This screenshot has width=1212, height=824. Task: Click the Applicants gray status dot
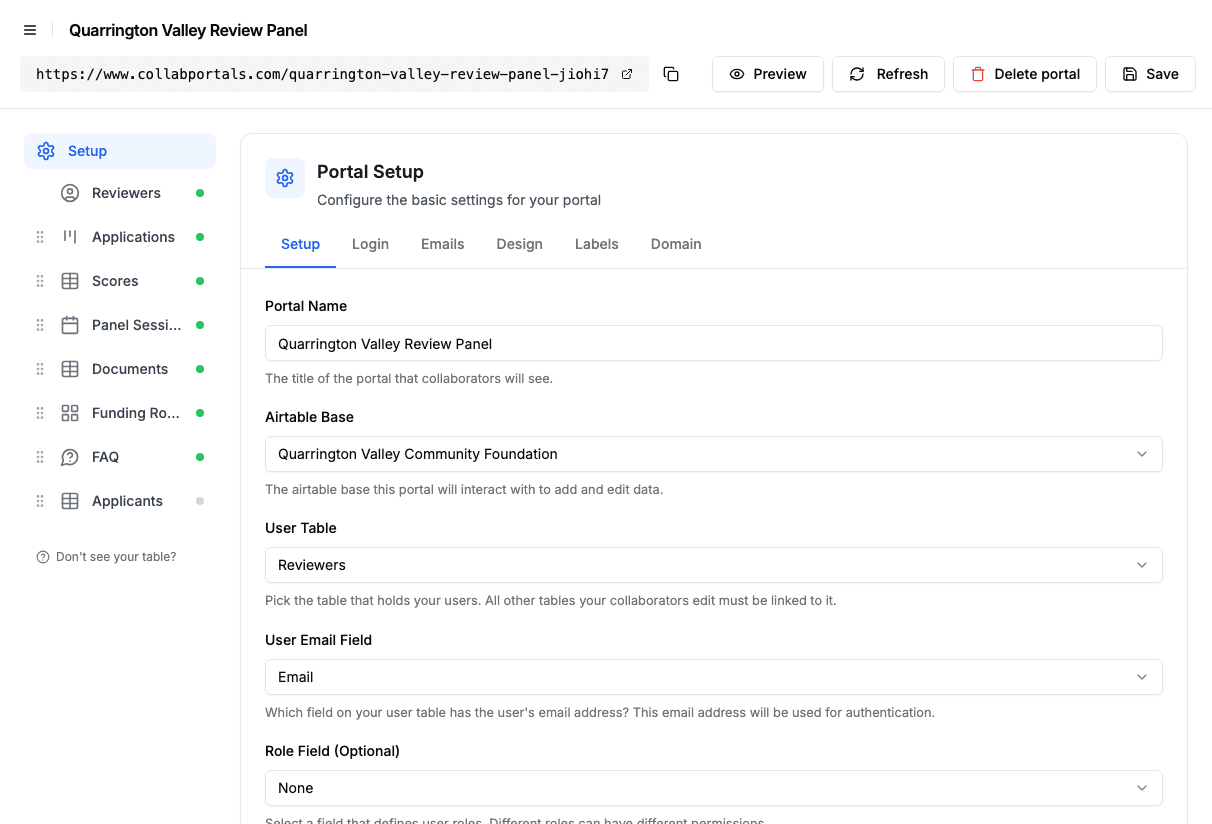(200, 501)
